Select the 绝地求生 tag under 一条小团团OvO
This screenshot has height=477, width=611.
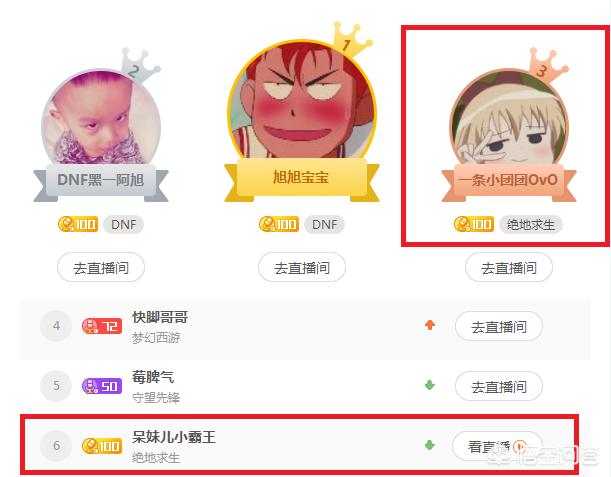coord(531,224)
